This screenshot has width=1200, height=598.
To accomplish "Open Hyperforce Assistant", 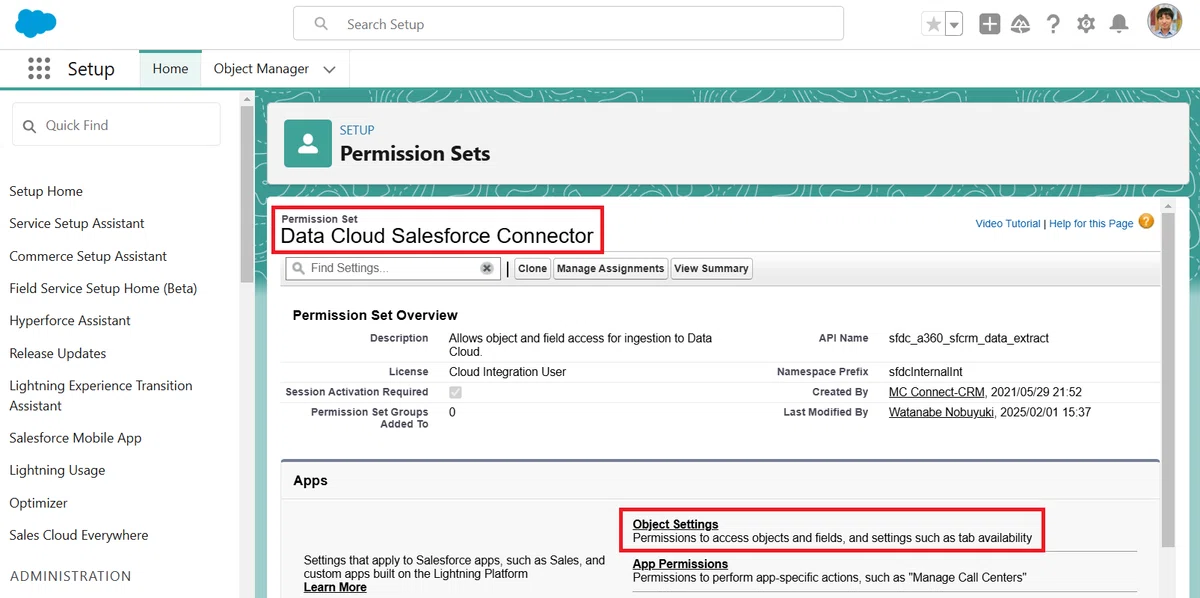I will point(70,320).
